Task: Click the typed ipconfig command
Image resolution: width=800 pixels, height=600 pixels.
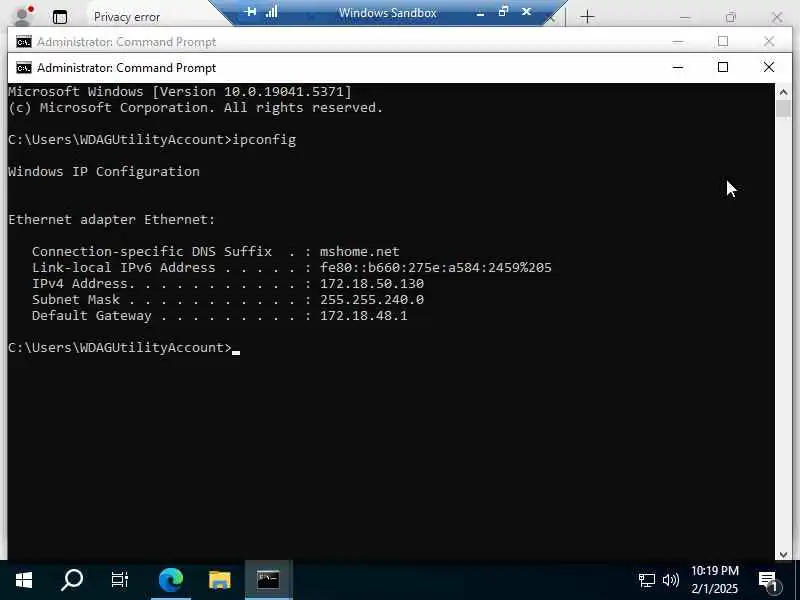Action: pos(264,140)
